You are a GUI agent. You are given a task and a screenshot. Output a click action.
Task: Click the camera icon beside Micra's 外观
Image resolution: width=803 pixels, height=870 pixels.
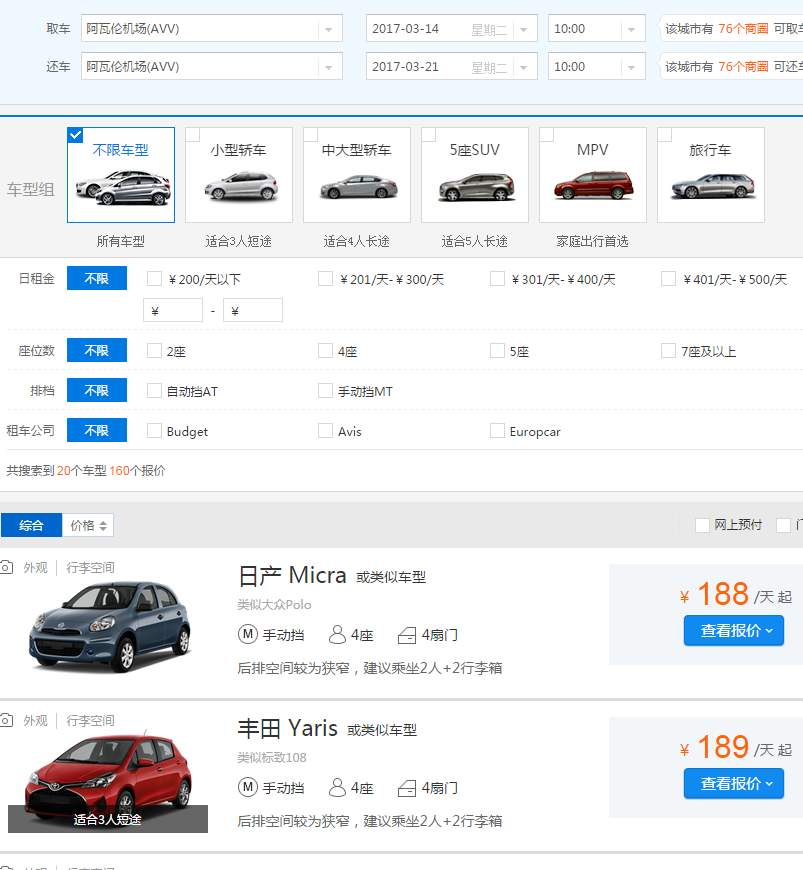(6, 567)
